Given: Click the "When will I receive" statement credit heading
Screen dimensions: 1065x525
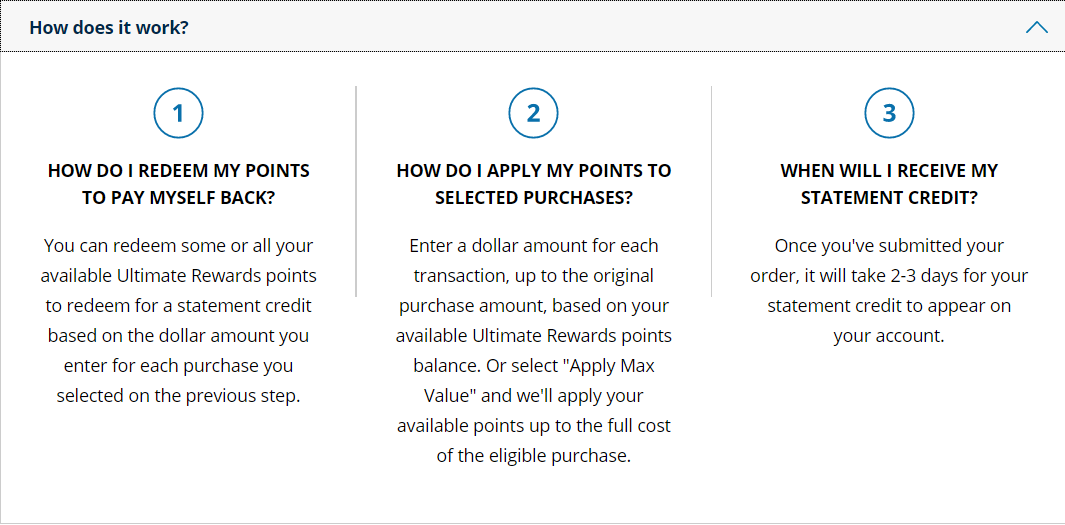Looking at the screenshot, I should click(x=889, y=184).
